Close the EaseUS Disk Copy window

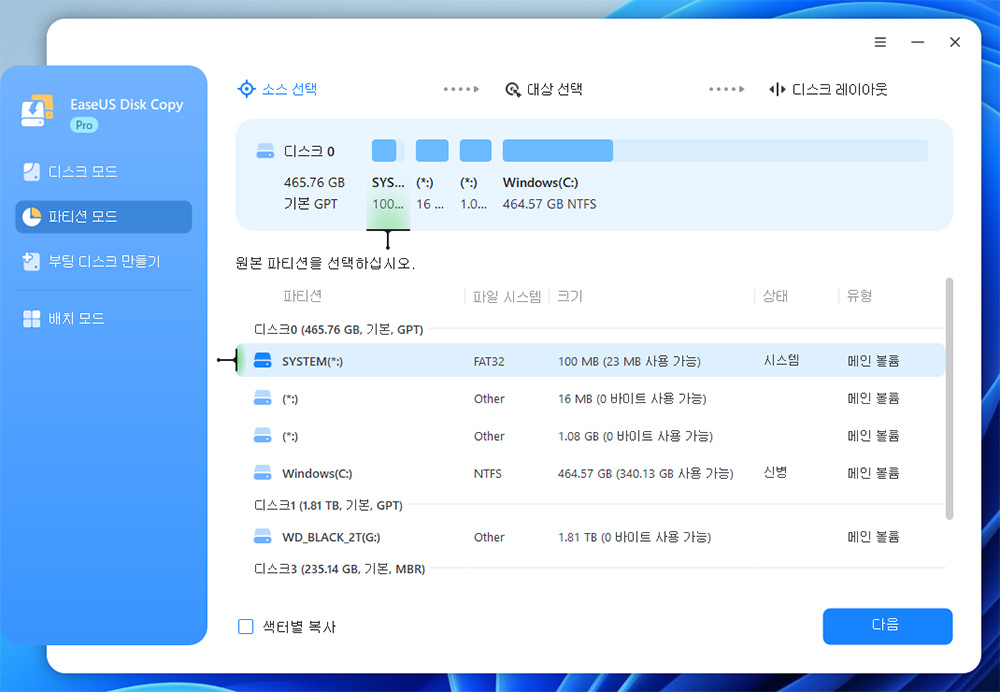pyautogui.click(x=955, y=42)
